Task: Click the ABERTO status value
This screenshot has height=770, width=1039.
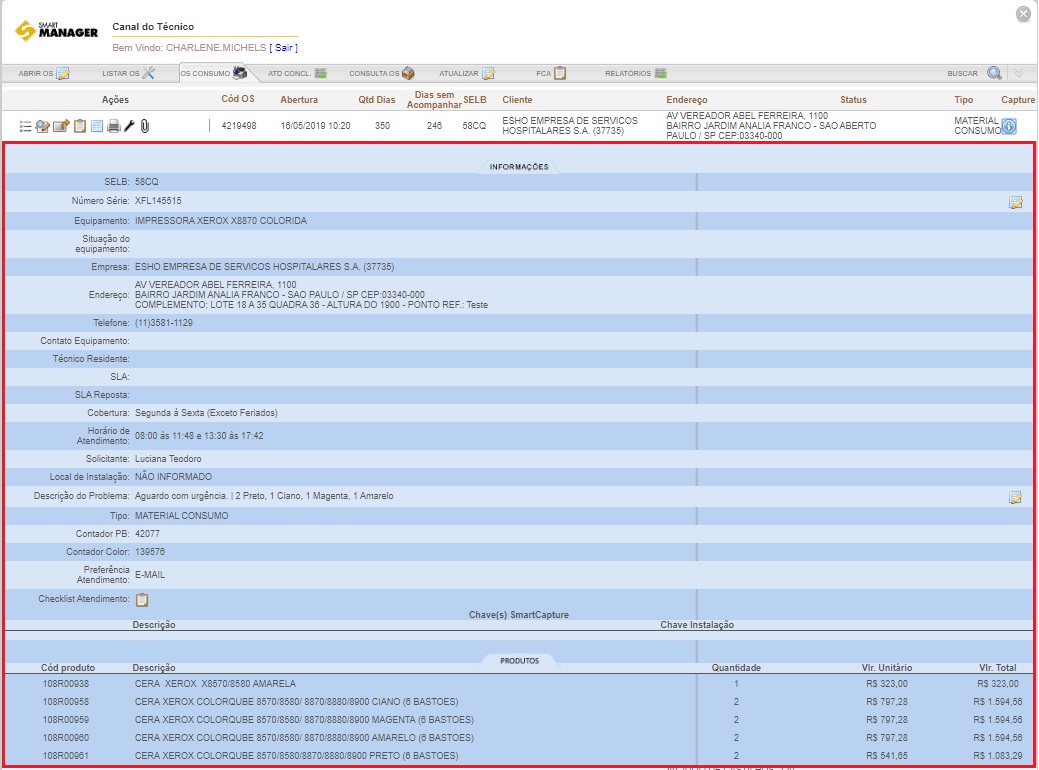Action: pyautogui.click(x=859, y=126)
